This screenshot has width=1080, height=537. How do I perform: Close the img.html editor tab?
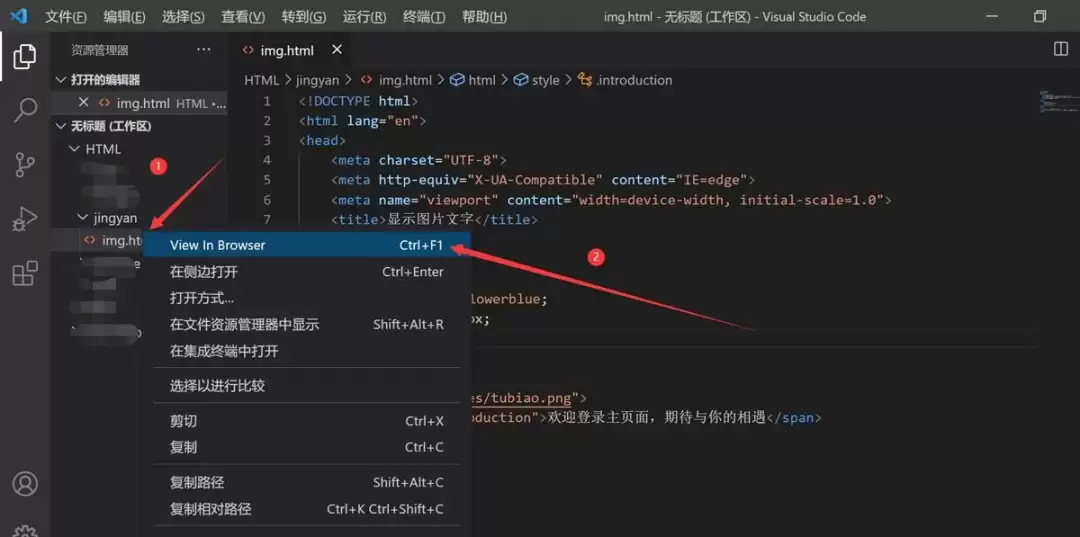click(337, 50)
